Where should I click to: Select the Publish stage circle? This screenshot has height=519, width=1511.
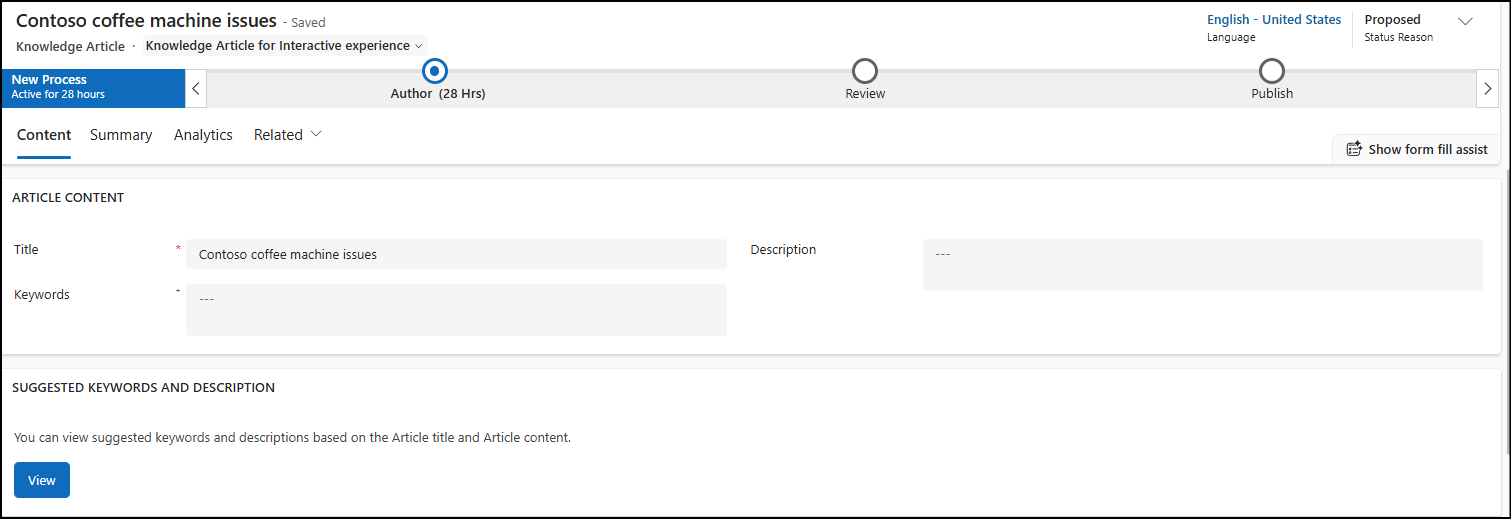(1272, 71)
